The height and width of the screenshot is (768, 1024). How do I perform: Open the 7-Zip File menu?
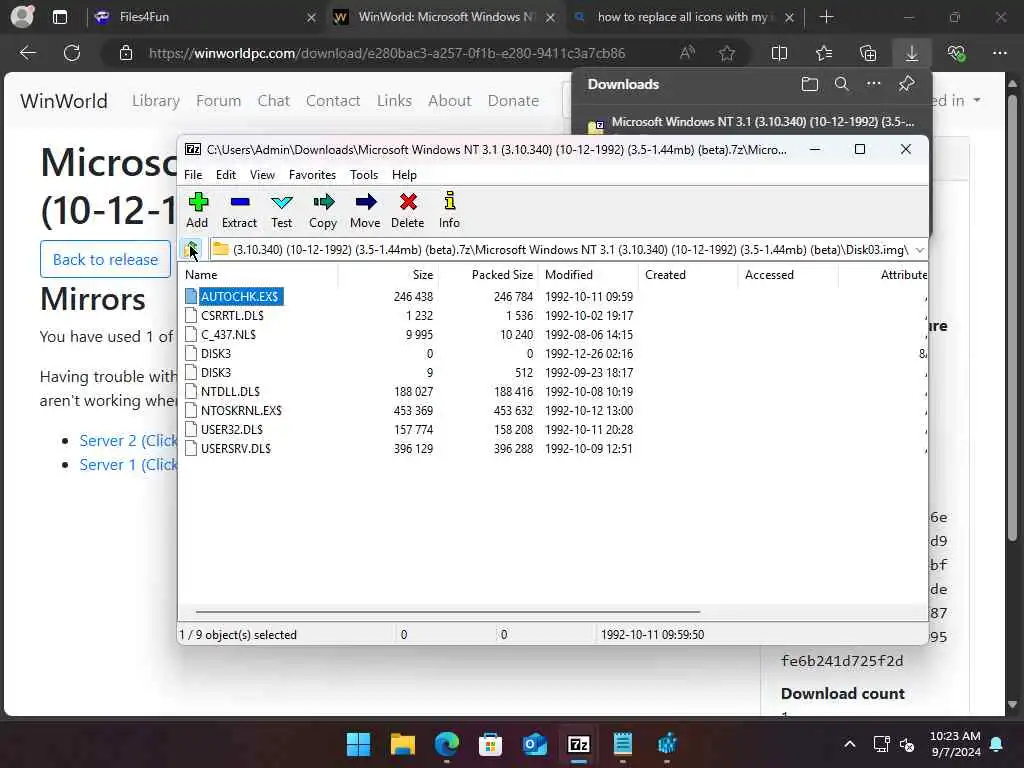click(x=193, y=175)
